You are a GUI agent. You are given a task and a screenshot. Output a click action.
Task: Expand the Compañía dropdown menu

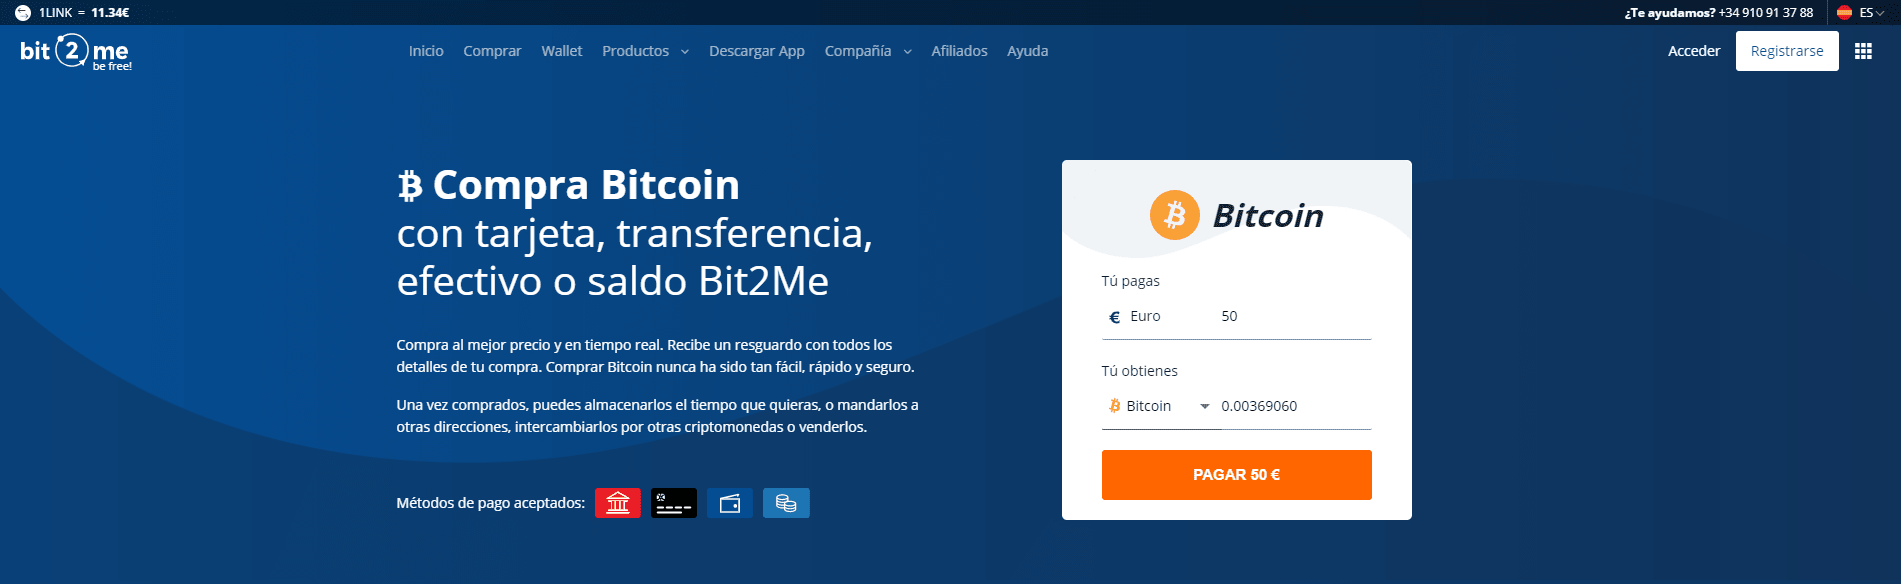click(x=868, y=51)
